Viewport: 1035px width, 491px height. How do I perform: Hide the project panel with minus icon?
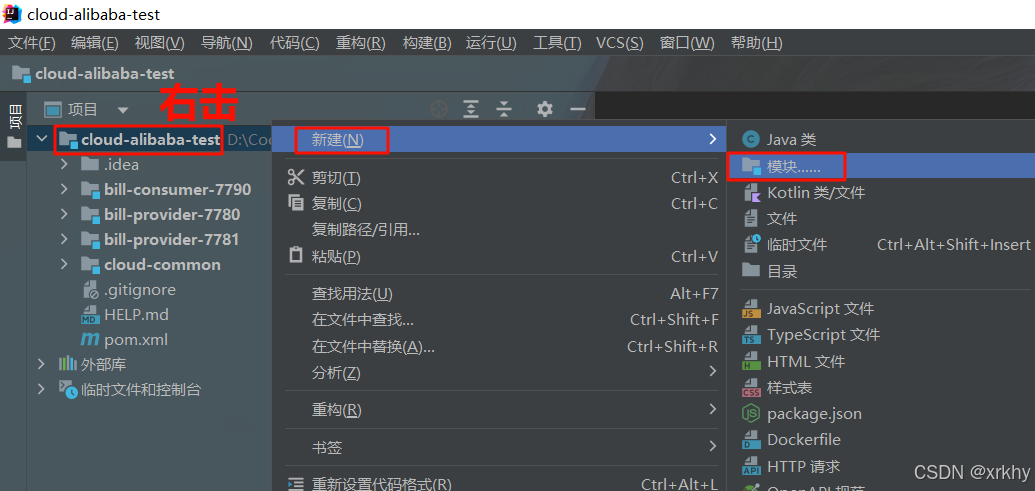[x=578, y=110]
